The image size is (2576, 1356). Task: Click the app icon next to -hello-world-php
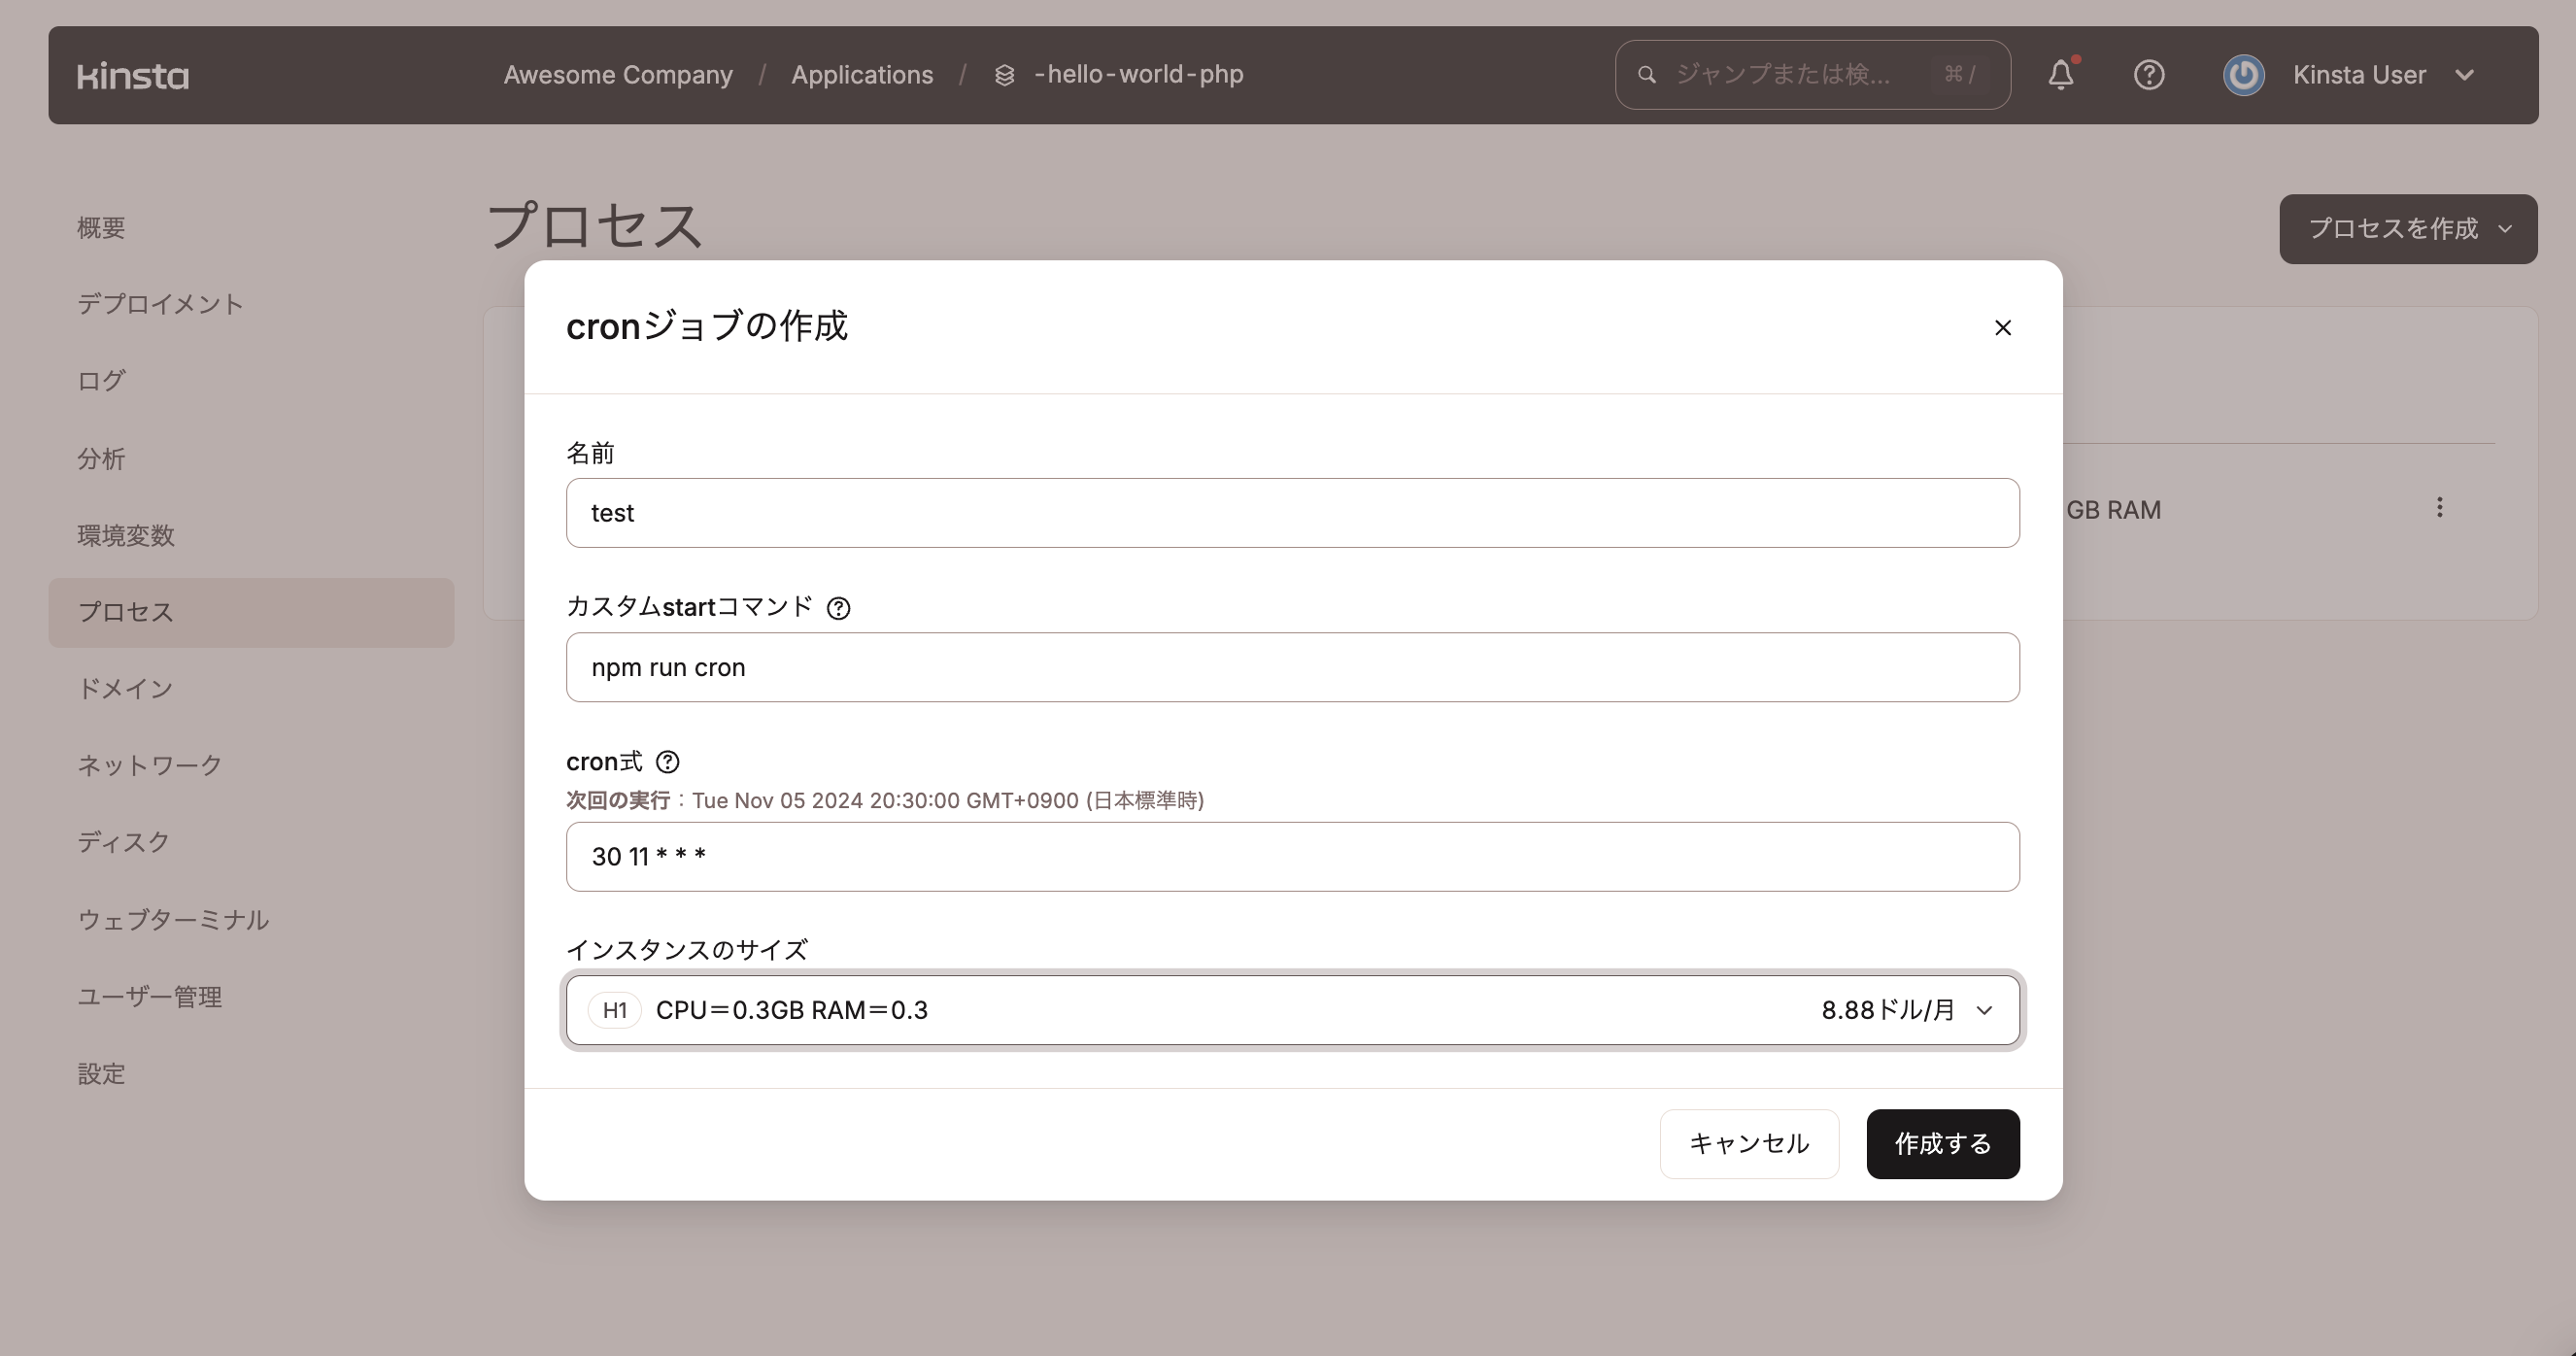[x=1003, y=75]
